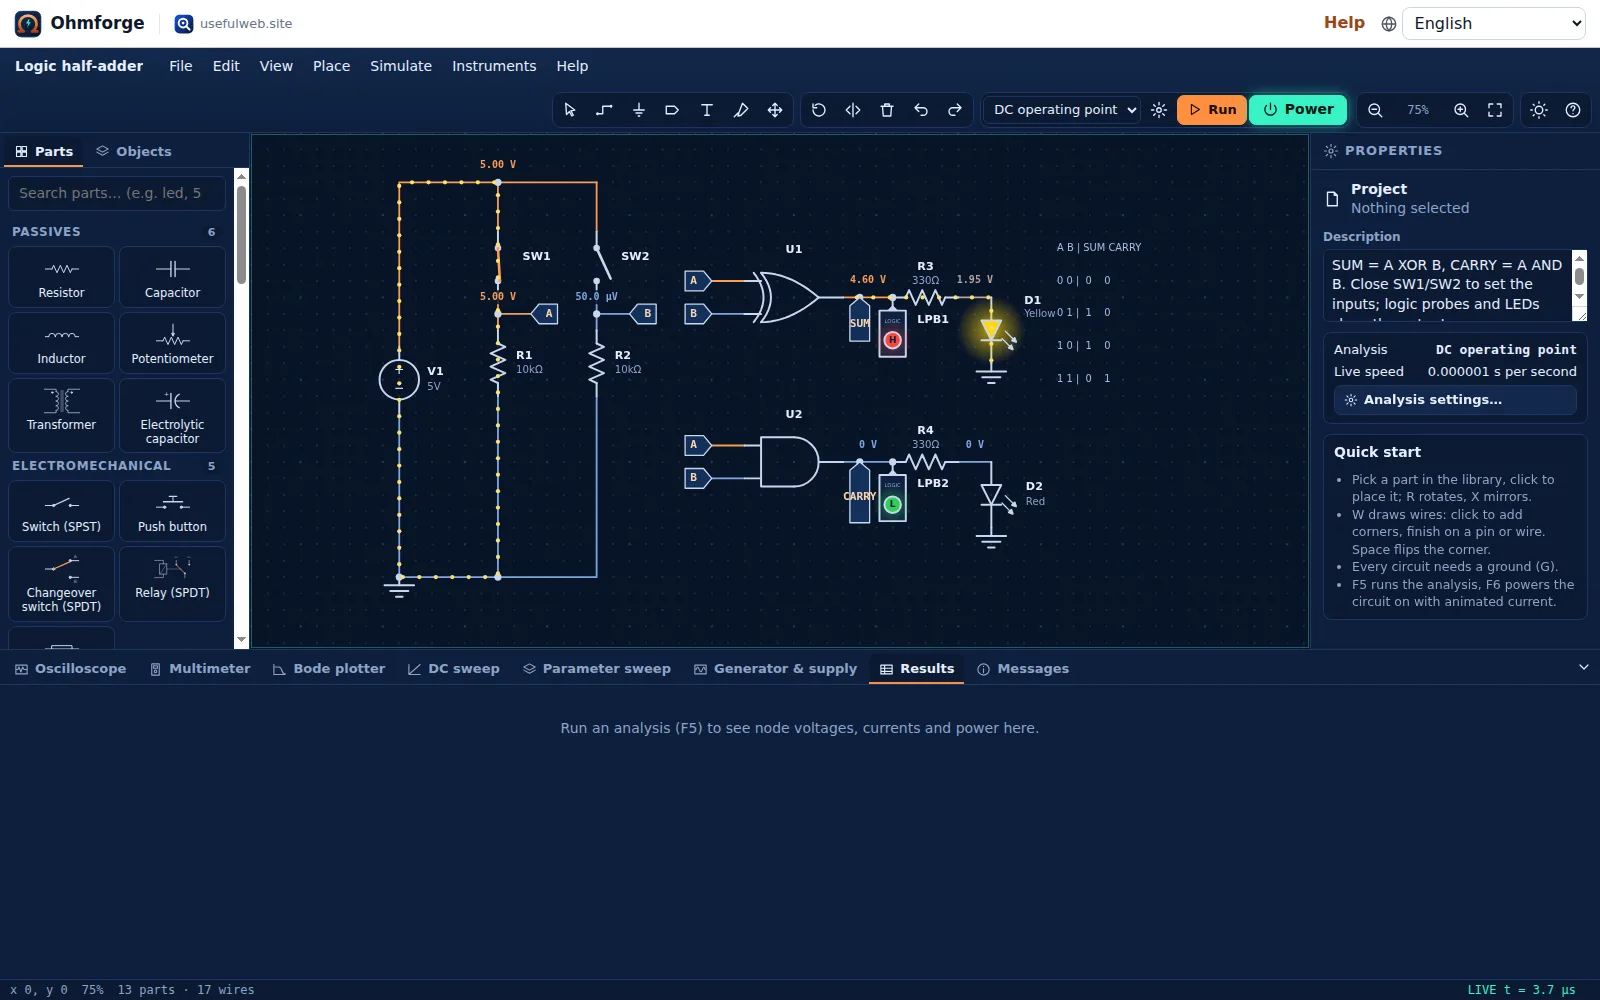The height and width of the screenshot is (1000, 1600).
Task: Redo the last undone action
Action: (x=954, y=110)
